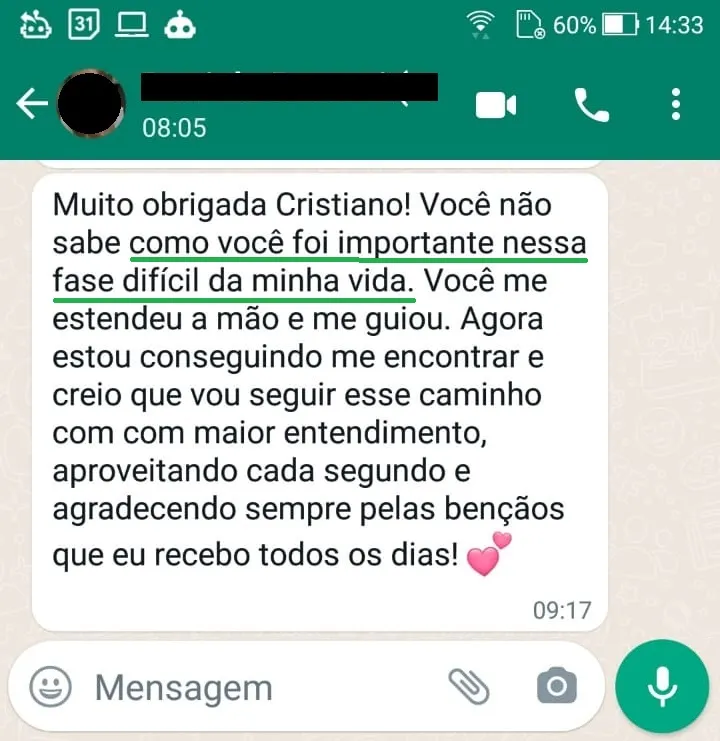Tap the calendar 31 status bar icon
Image resolution: width=720 pixels, height=741 pixels.
coord(84,24)
